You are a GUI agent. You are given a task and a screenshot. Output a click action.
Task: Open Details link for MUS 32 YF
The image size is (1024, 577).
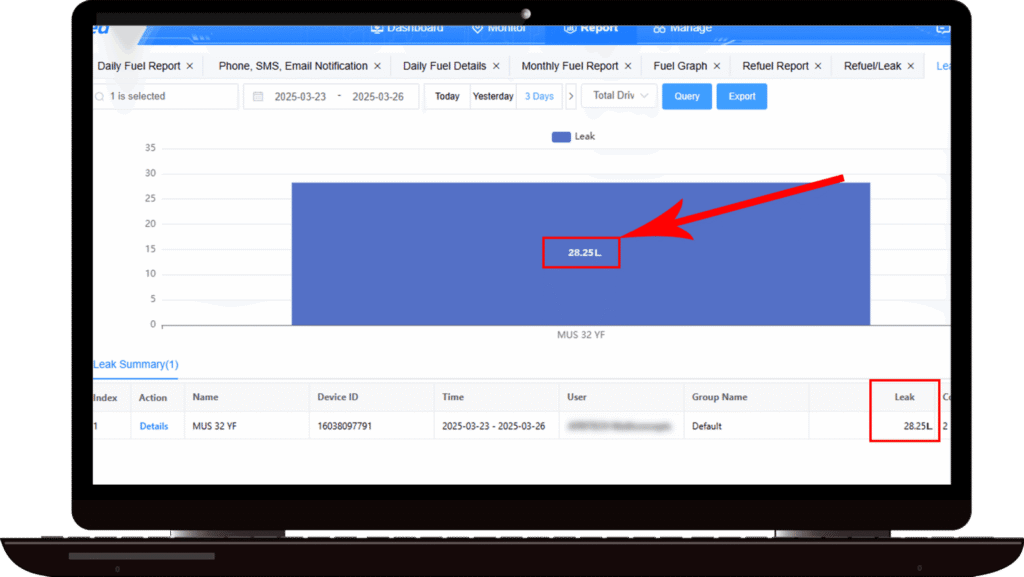153,426
